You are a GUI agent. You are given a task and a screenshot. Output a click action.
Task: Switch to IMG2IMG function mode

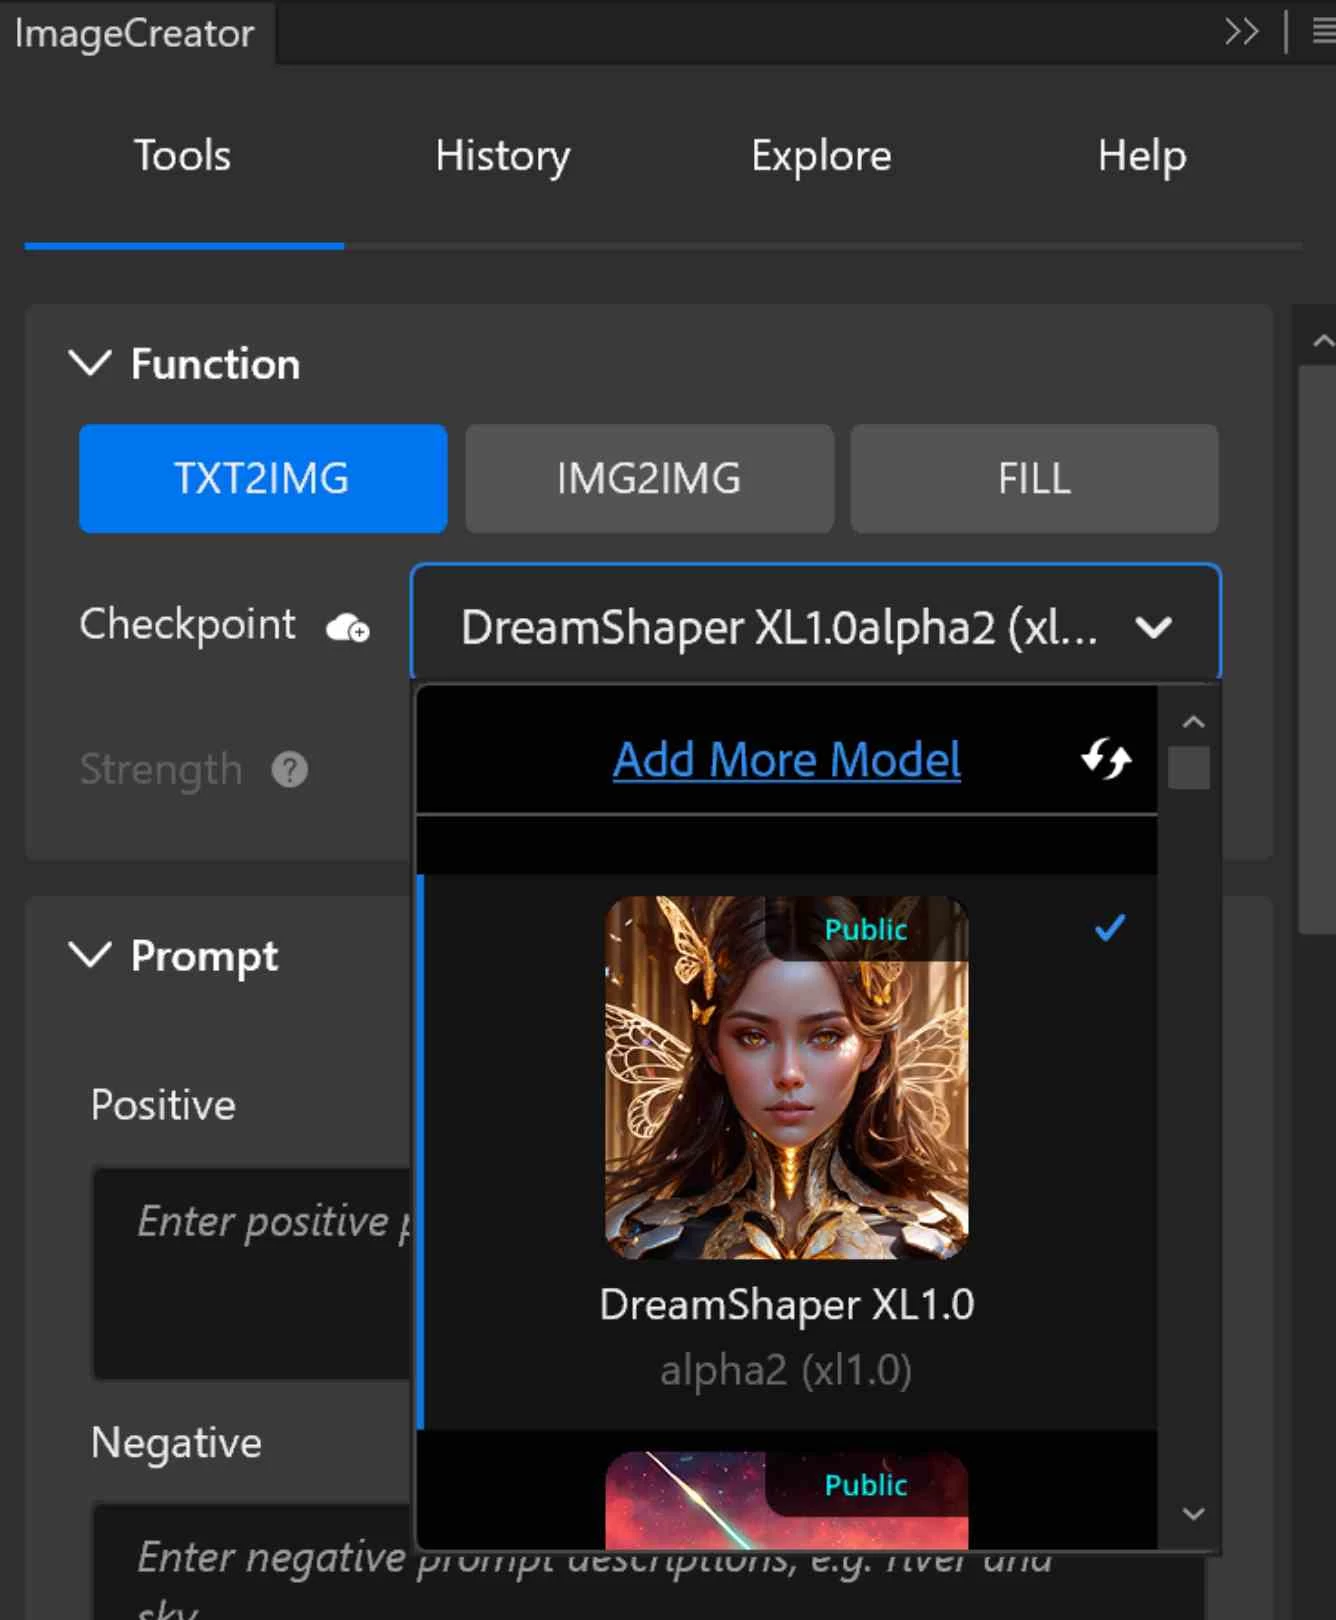[649, 479]
